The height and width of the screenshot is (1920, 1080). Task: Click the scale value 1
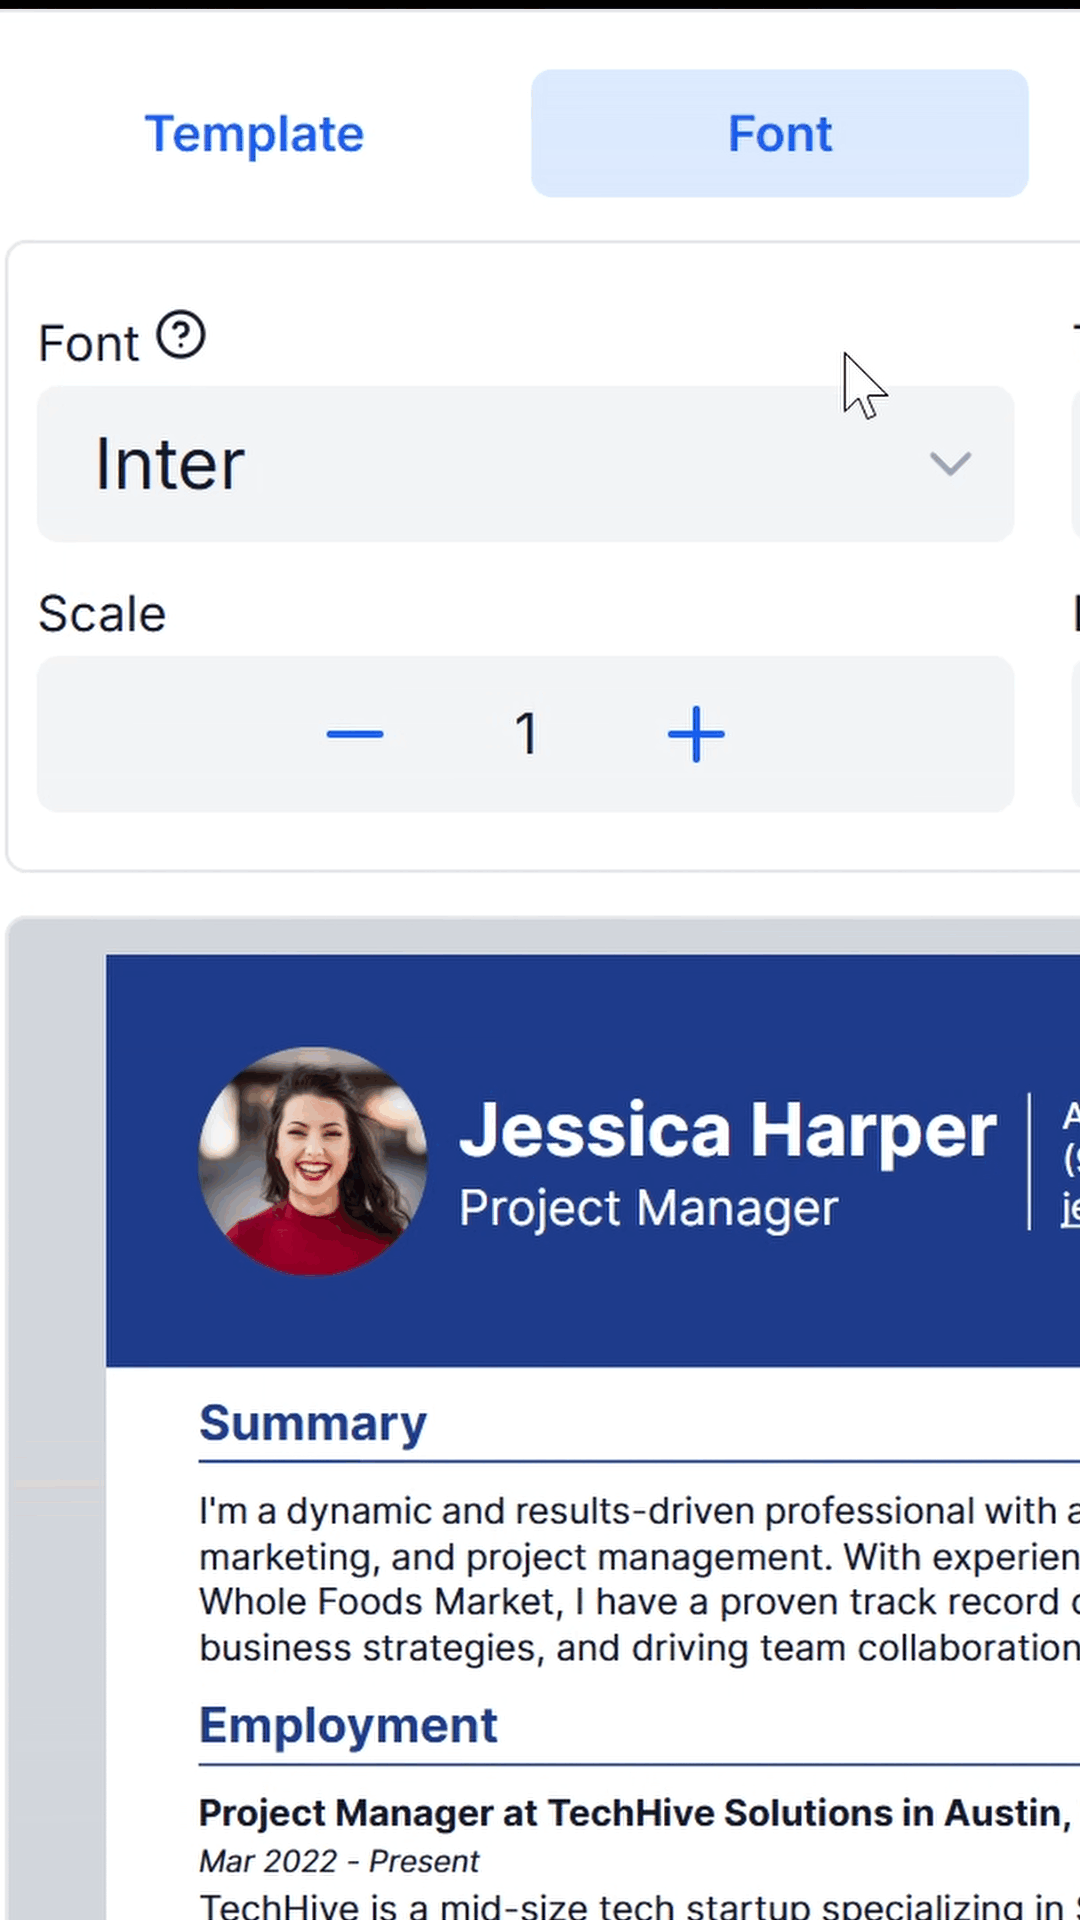pyautogui.click(x=526, y=734)
